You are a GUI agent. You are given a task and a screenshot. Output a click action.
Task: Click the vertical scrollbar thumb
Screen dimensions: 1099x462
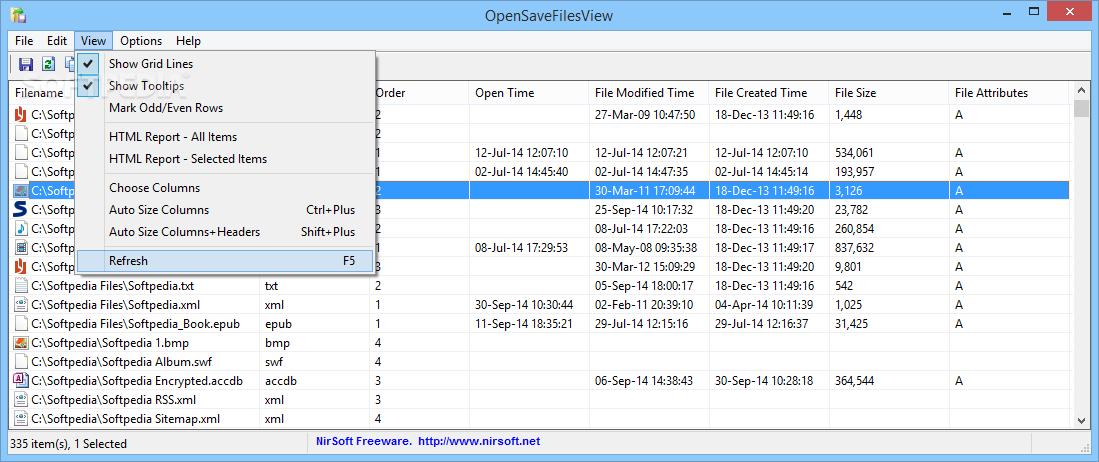tap(1080, 109)
